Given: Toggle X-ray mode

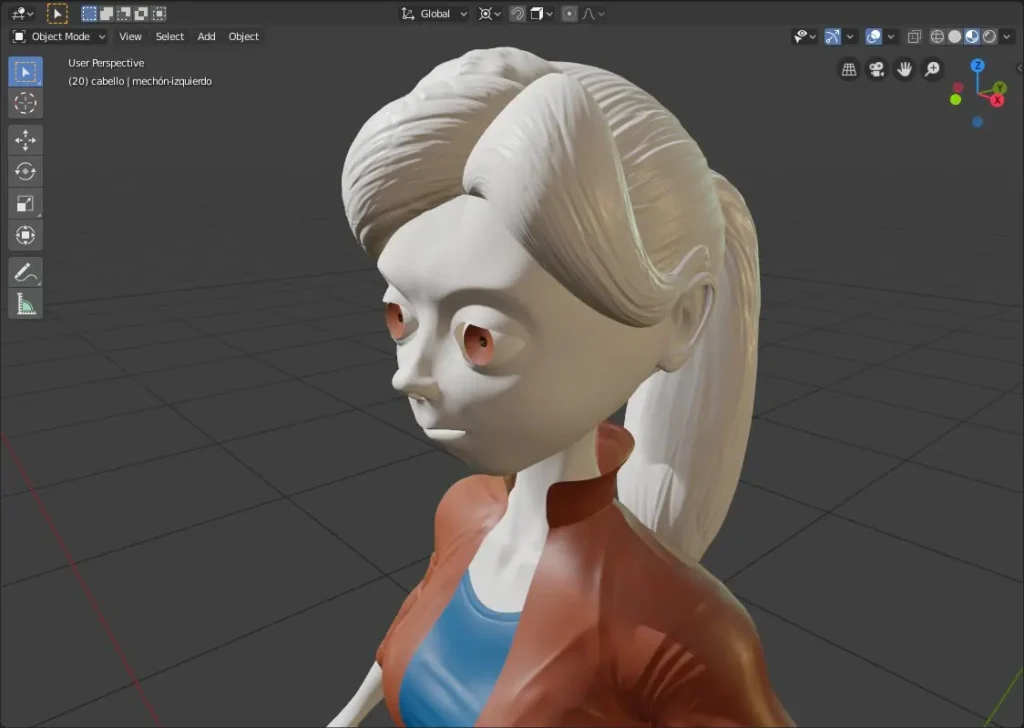Looking at the screenshot, I should pos(914,37).
